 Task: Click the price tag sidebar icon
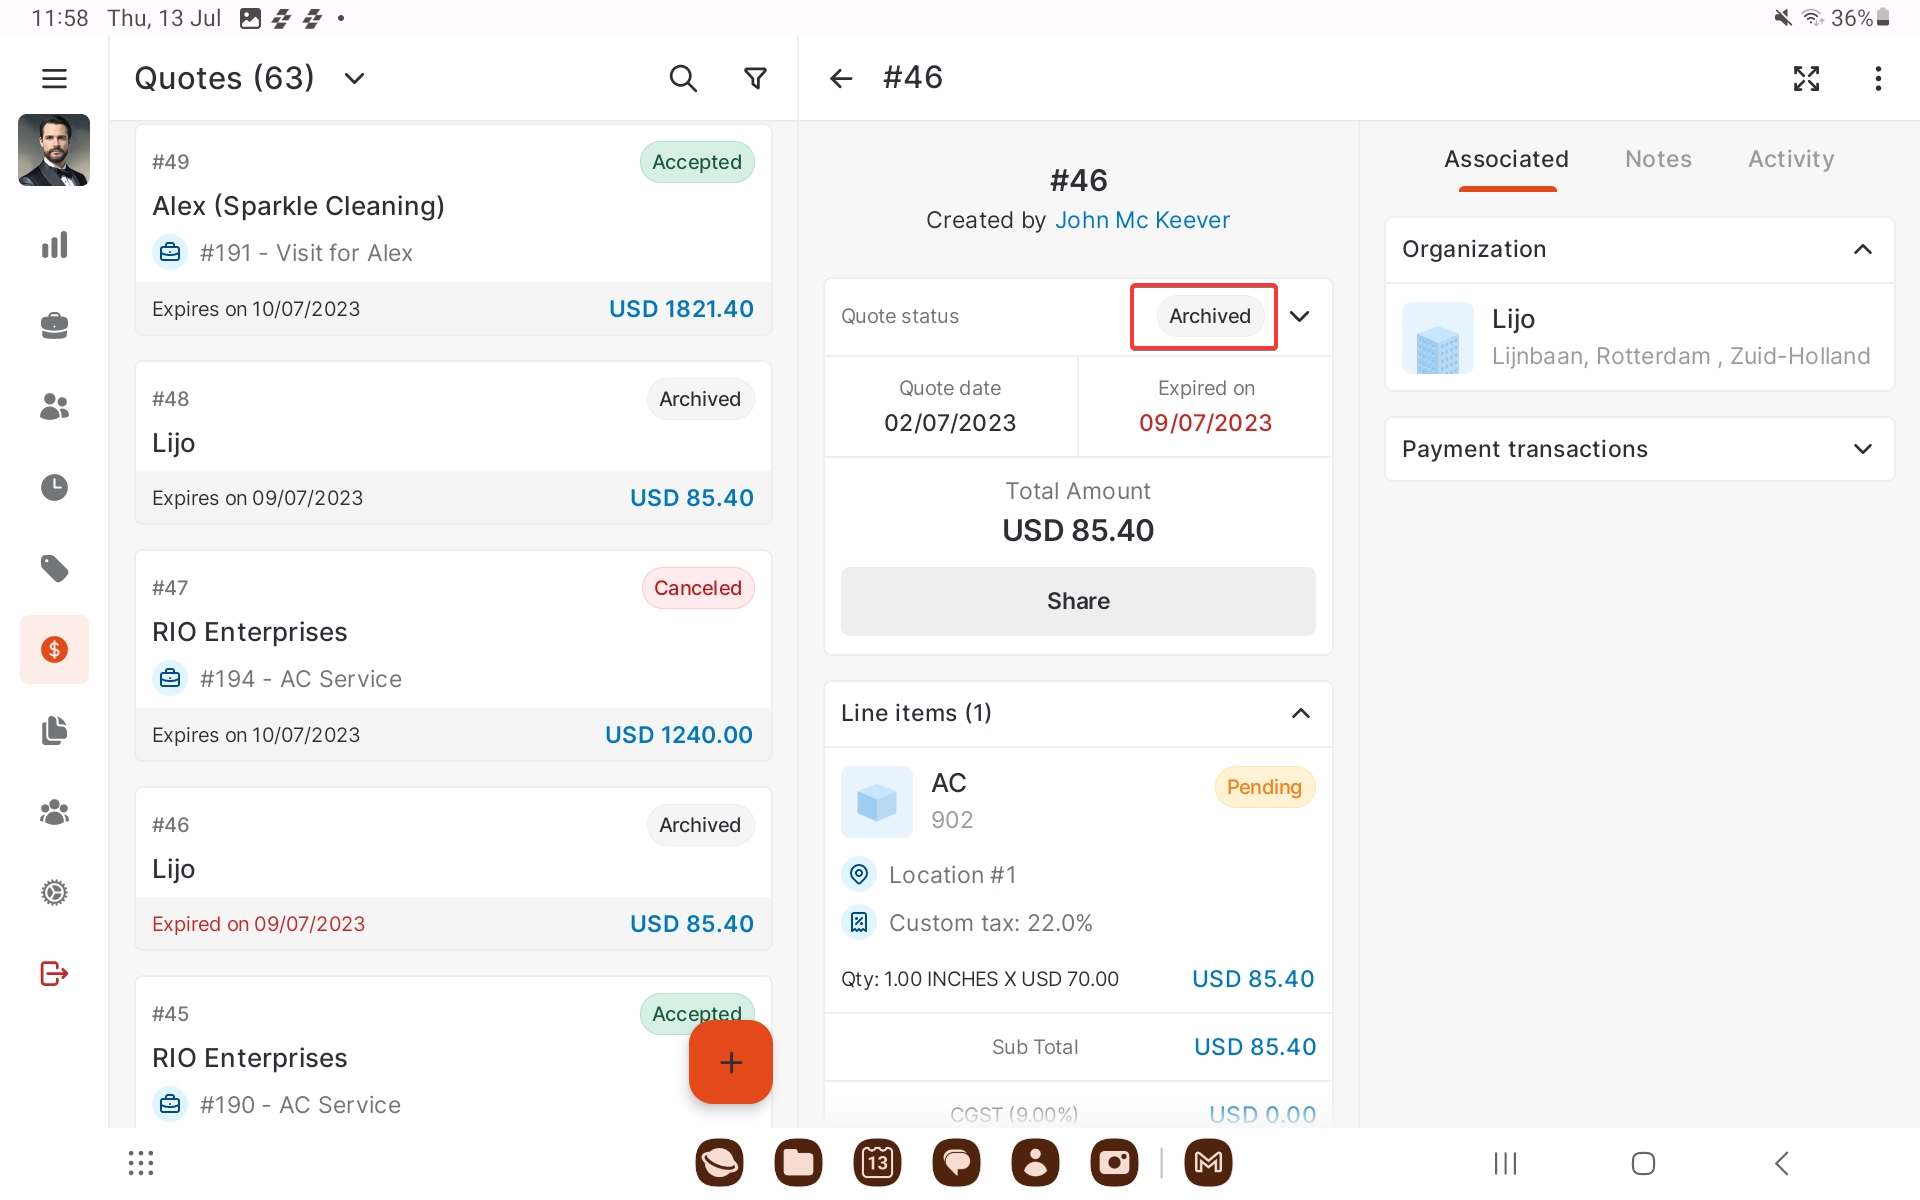[x=54, y=569]
